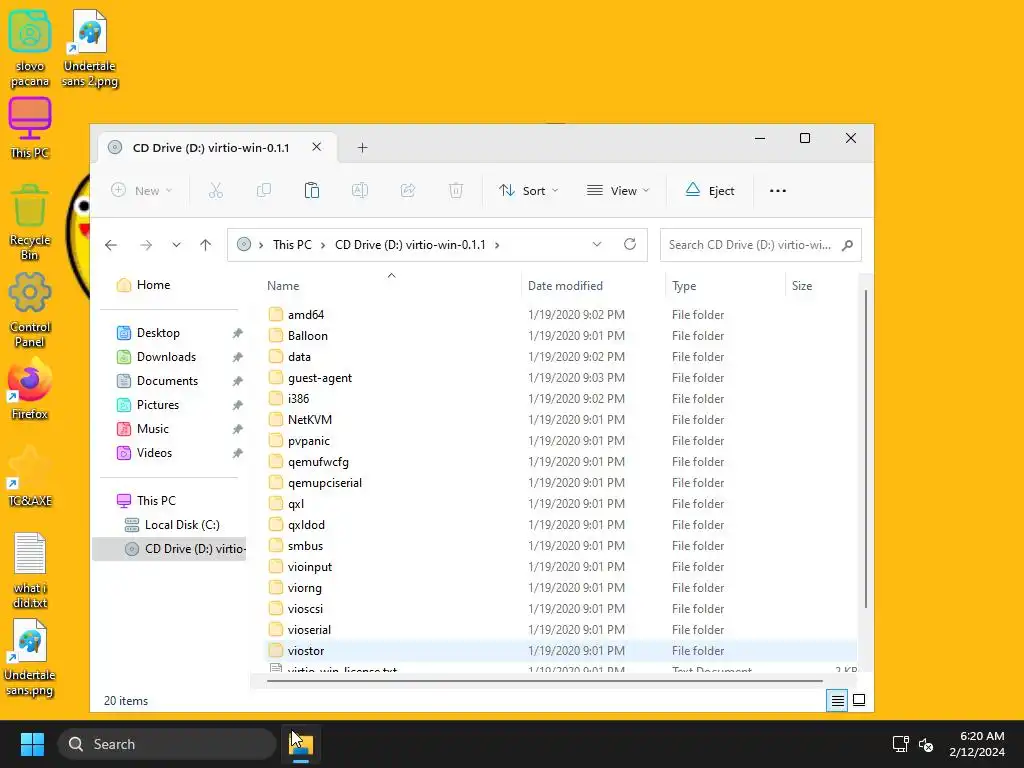Go forward with the right arrow
Screen dimensions: 1024x768
(146, 245)
